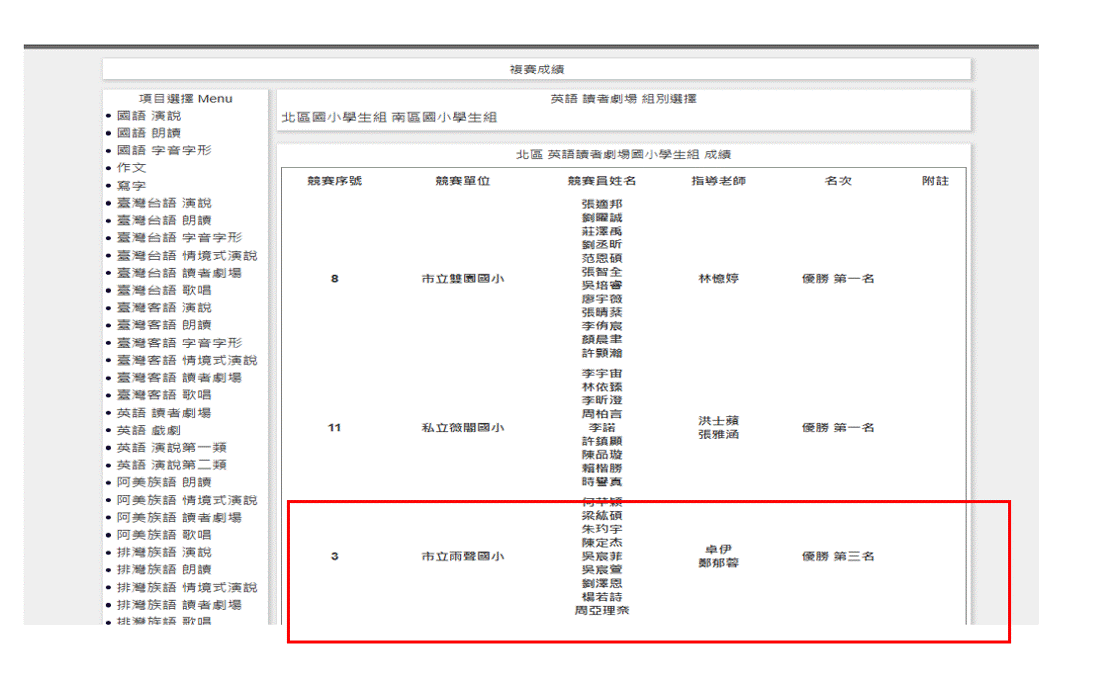The image size is (1114, 686).
Task: Go to the 寫字 results page
Action: point(131,185)
